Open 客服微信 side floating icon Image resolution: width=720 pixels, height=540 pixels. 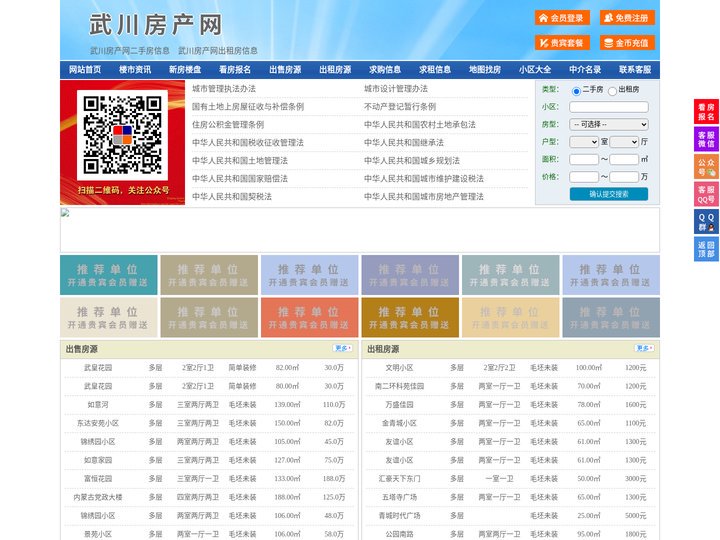pos(706,139)
